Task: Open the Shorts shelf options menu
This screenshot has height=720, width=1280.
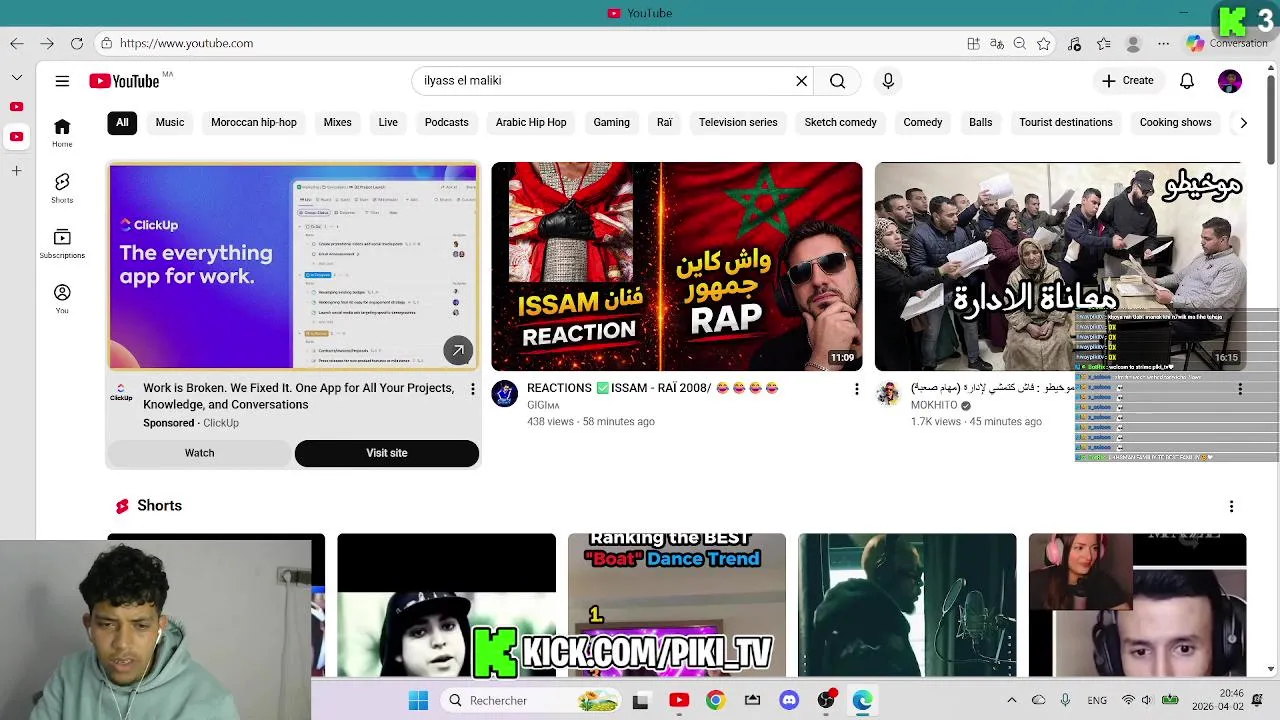Action: (1231, 507)
